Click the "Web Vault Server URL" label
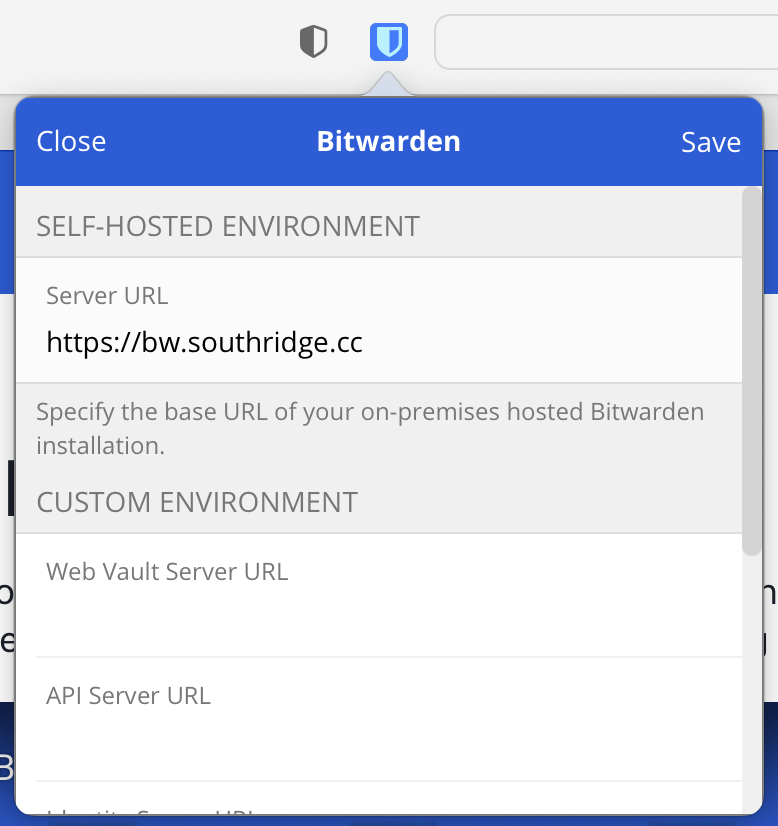Viewport: 778px width, 826px height. (167, 571)
